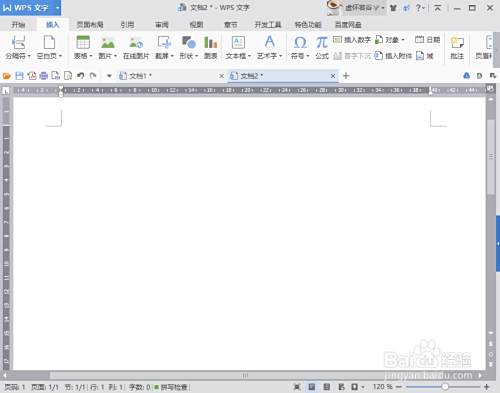Expand the 分隔符 dropdown arrow
500x393 pixels.
click(x=29, y=56)
